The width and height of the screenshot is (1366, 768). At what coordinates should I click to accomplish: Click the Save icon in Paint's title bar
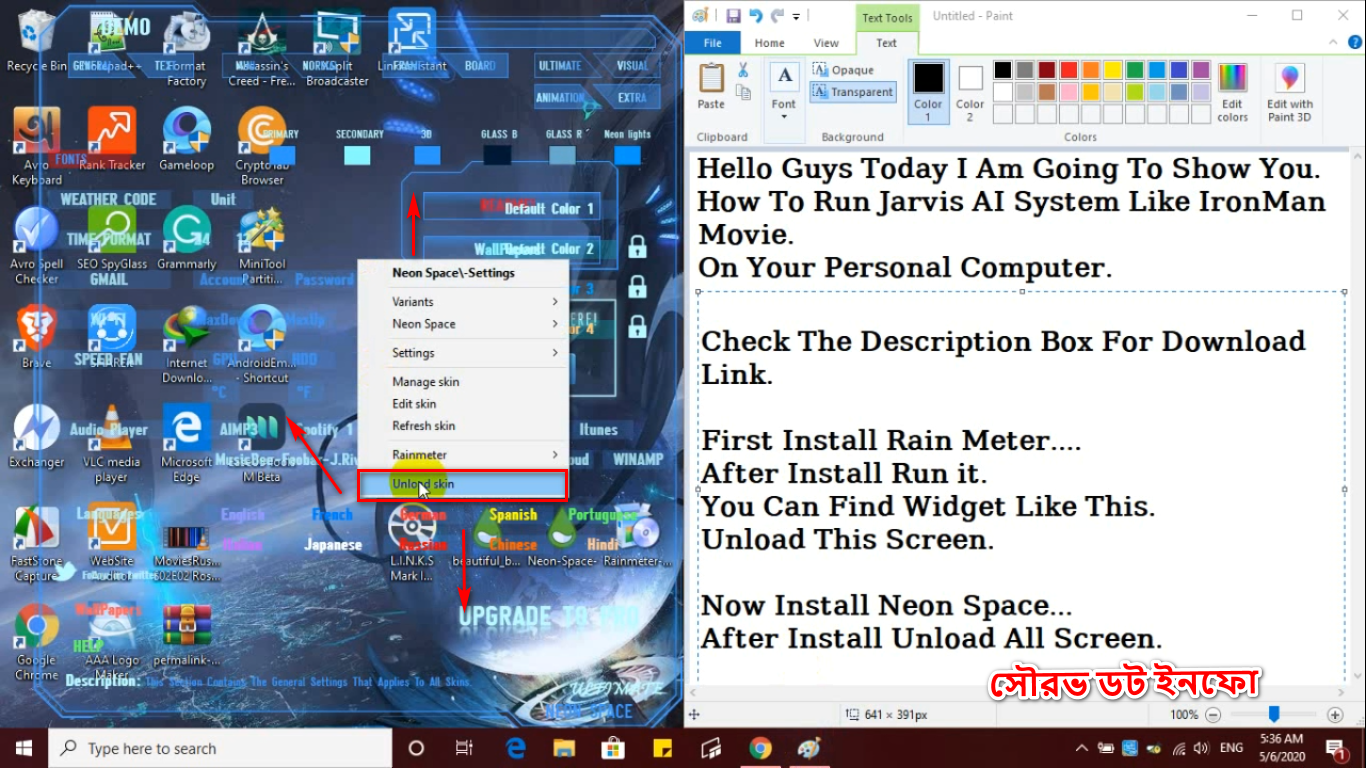pyautogui.click(x=733, y=16)
